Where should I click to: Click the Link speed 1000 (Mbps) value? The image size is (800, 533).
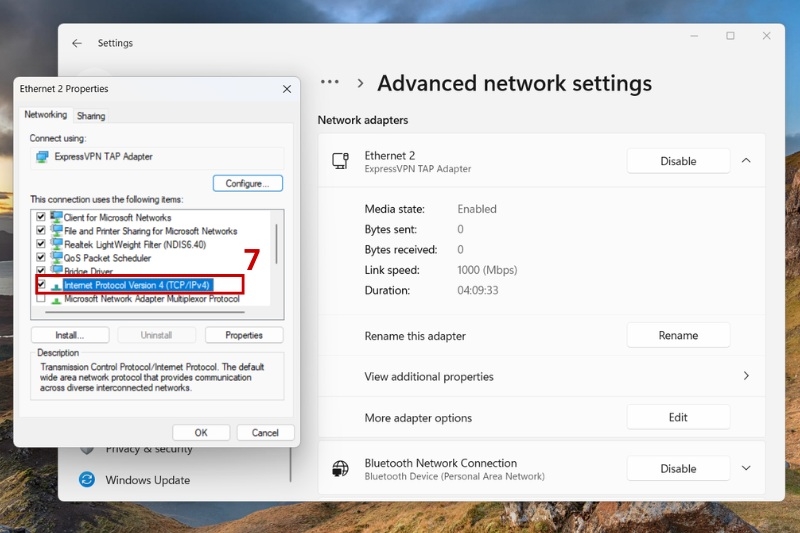pyautogui.click(x=487, y=270)
